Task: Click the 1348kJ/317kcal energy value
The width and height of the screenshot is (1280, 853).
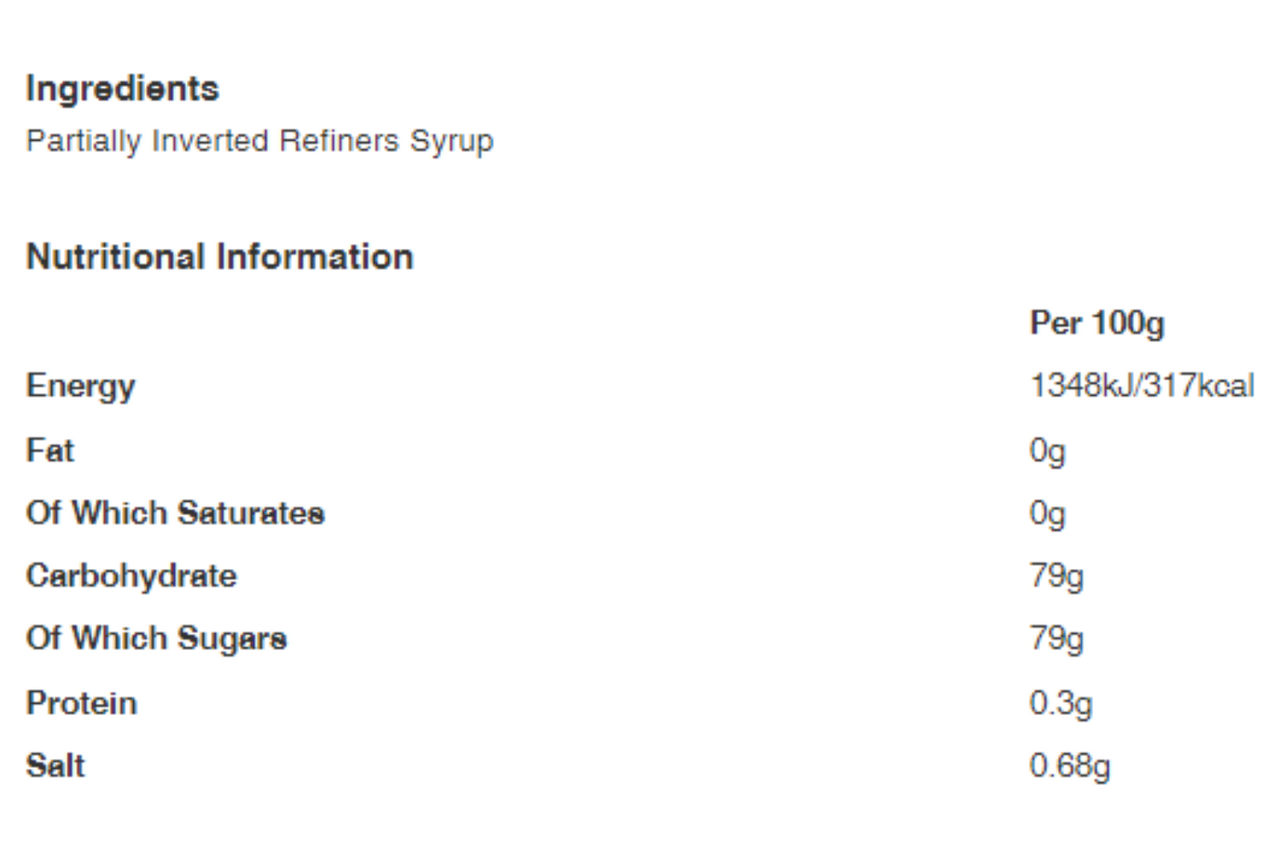Action: pos(1142,386)
